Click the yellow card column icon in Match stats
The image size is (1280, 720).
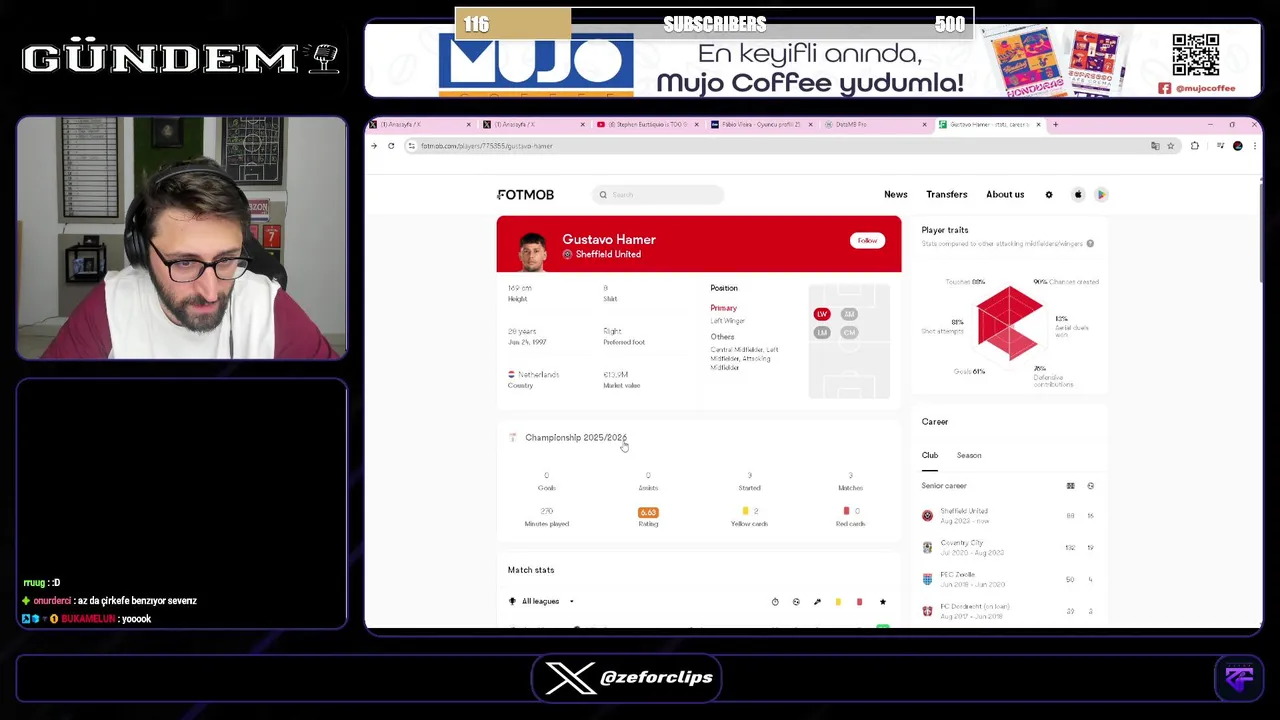(x=838, y=602)
